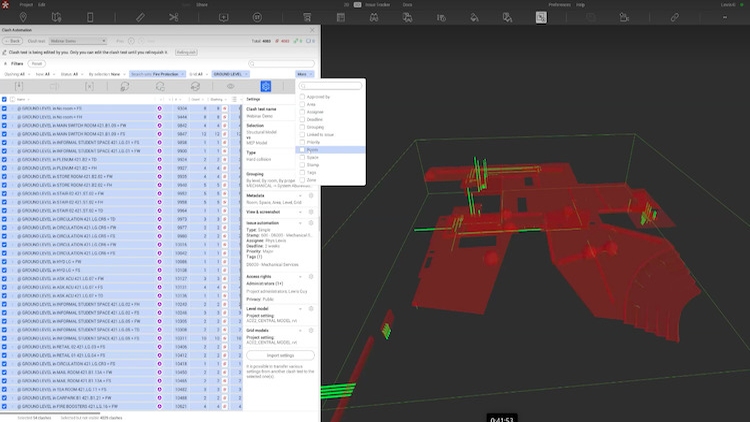Click the highlighted clash tool in top toolbar
Screen dimensions: 750x422
coord(541,17)
